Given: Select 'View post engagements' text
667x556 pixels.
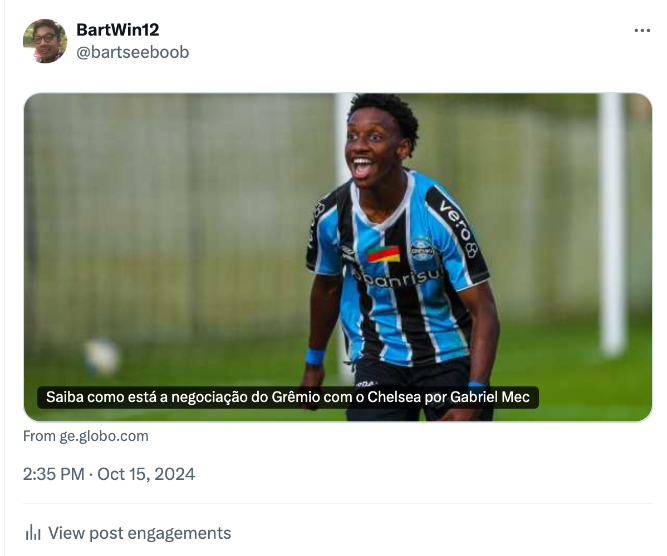Looking at the screenshot, I should [140, 533].
